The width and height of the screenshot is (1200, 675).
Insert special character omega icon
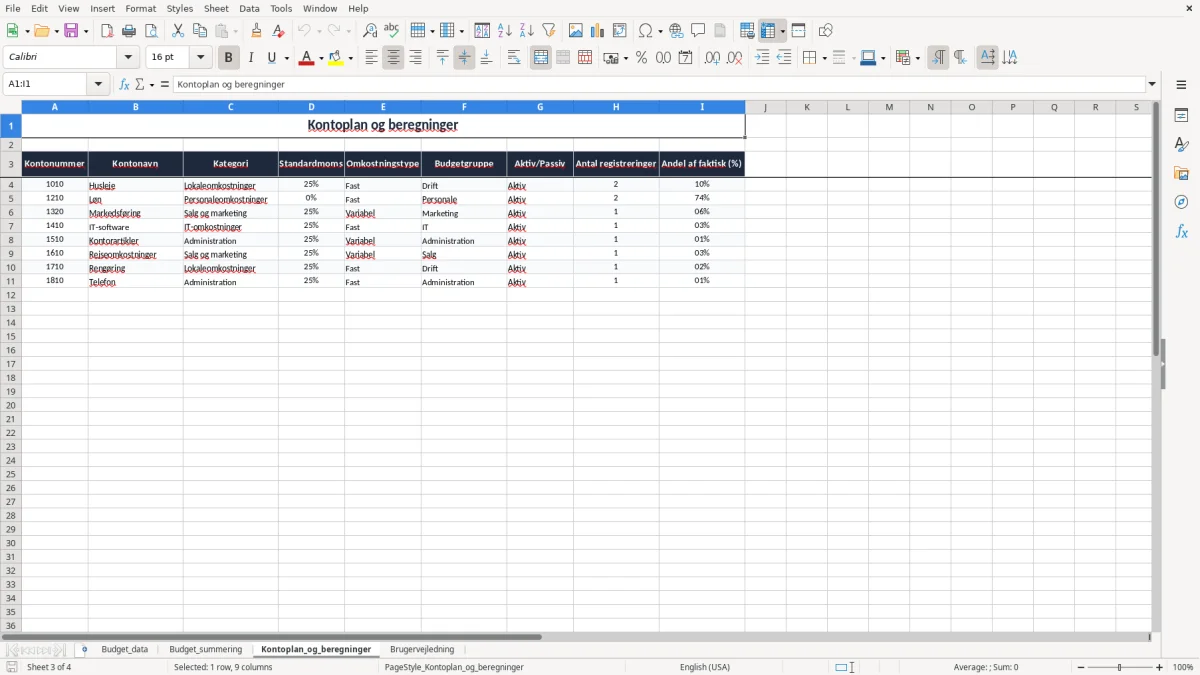pos(646,31)
